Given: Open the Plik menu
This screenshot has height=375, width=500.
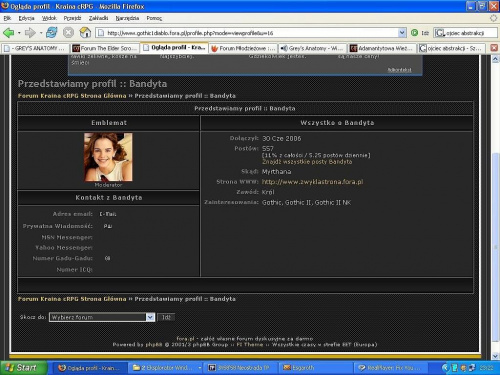Looking at the screenshot, I should coord(7,18).
